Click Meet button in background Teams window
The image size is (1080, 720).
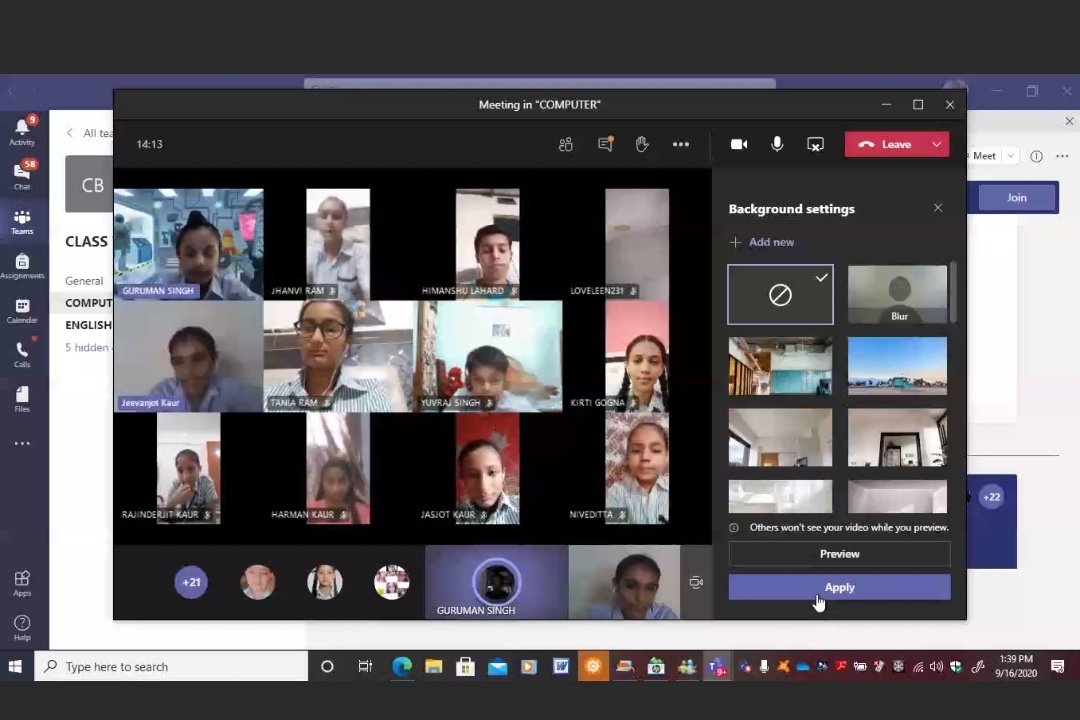tap(984, 156)
